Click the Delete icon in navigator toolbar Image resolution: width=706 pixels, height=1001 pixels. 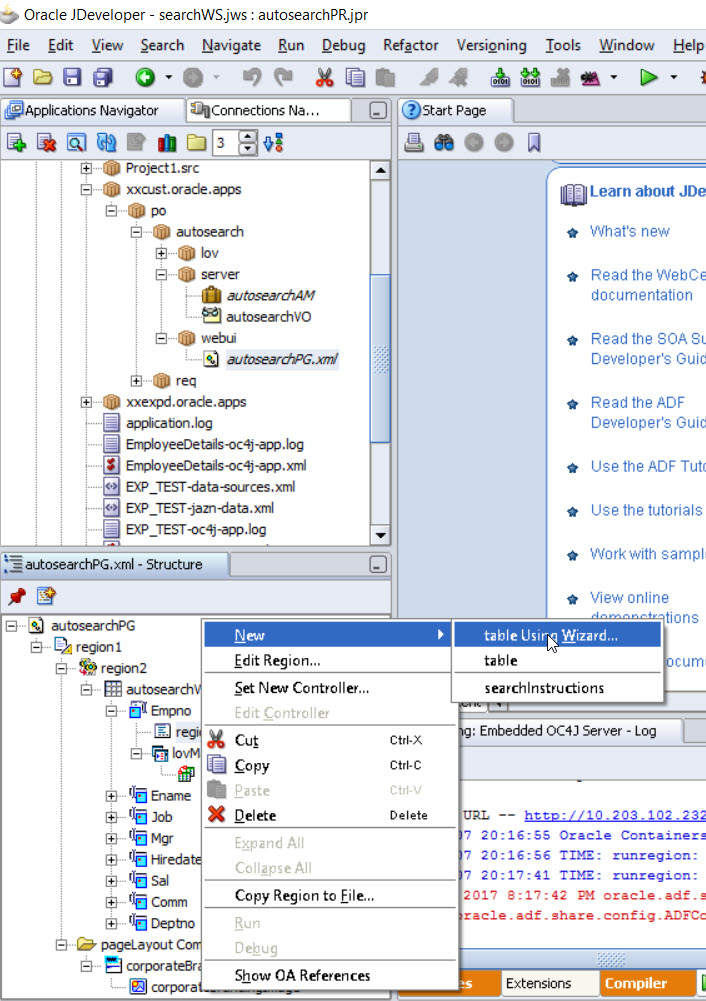[x=46, y=142]
